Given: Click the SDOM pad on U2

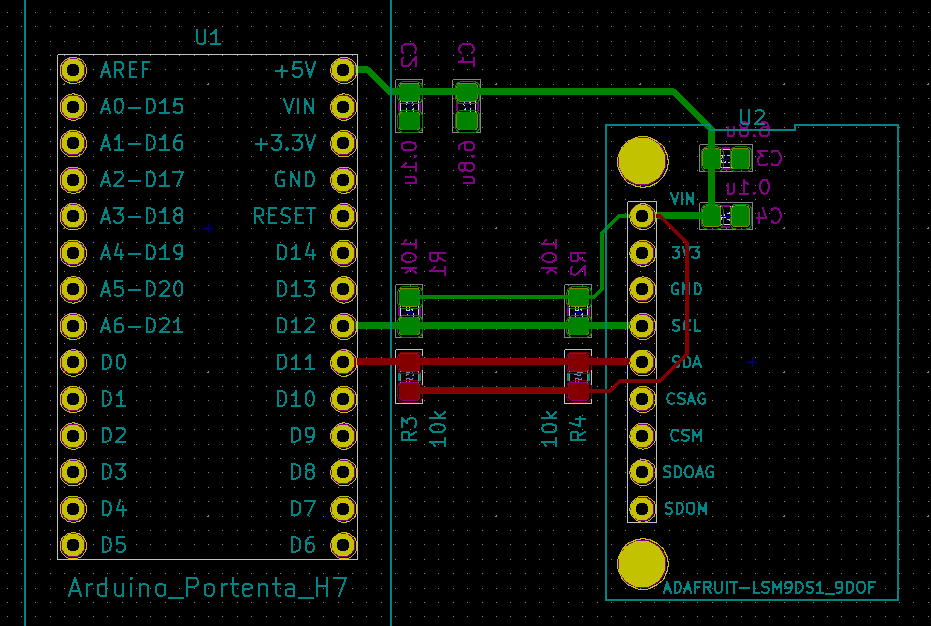Looking at the screenshot, I should [x=641, y=509].
